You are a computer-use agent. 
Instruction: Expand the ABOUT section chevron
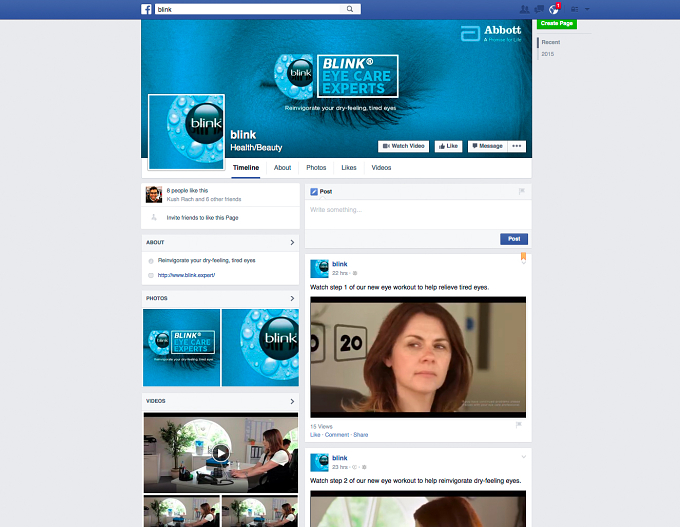point(292,242)
